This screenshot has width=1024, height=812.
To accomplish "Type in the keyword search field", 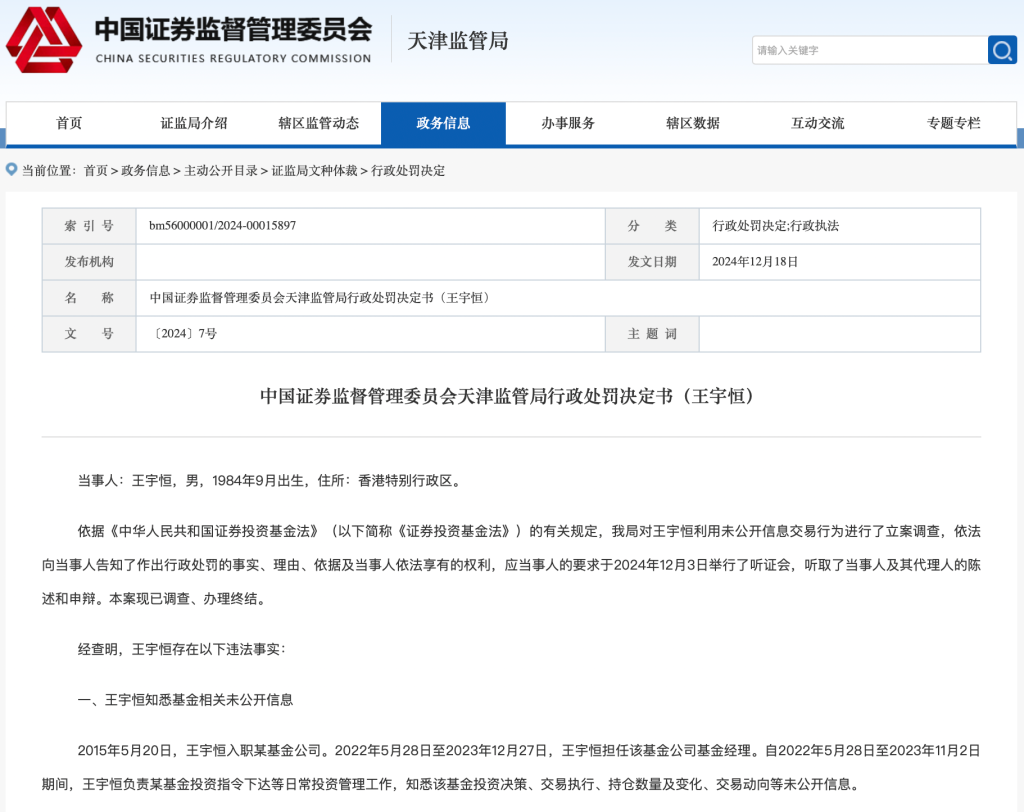I will click(868, 50).
